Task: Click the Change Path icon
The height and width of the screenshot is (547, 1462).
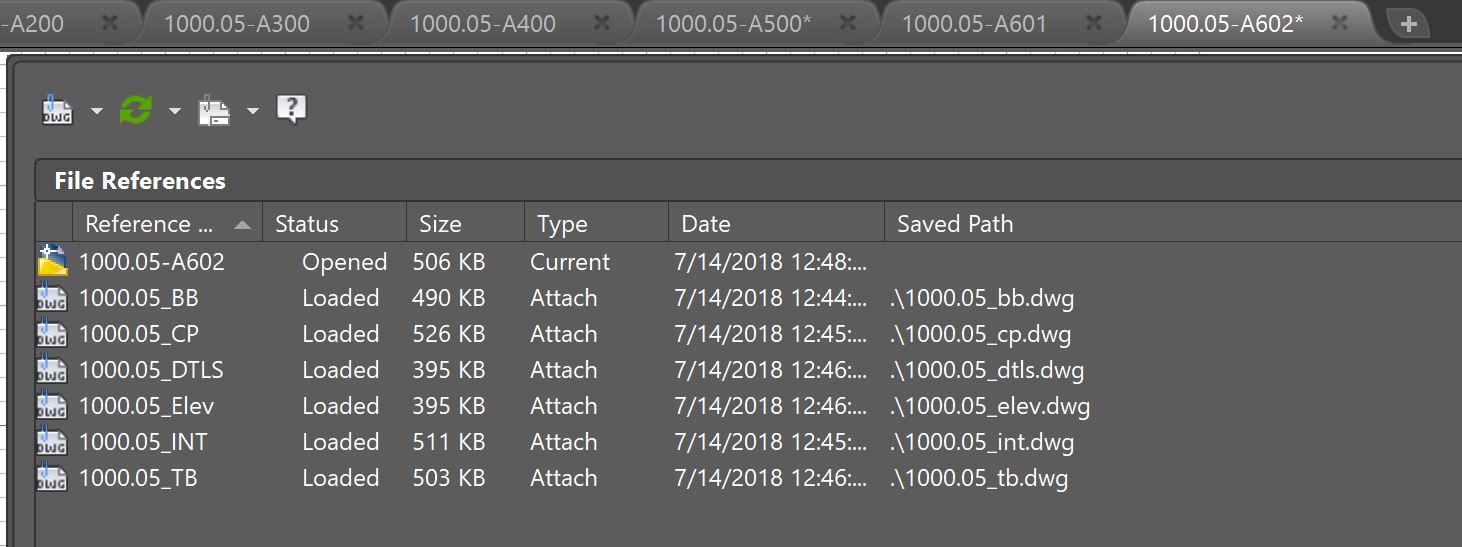Action: point(214,110)
